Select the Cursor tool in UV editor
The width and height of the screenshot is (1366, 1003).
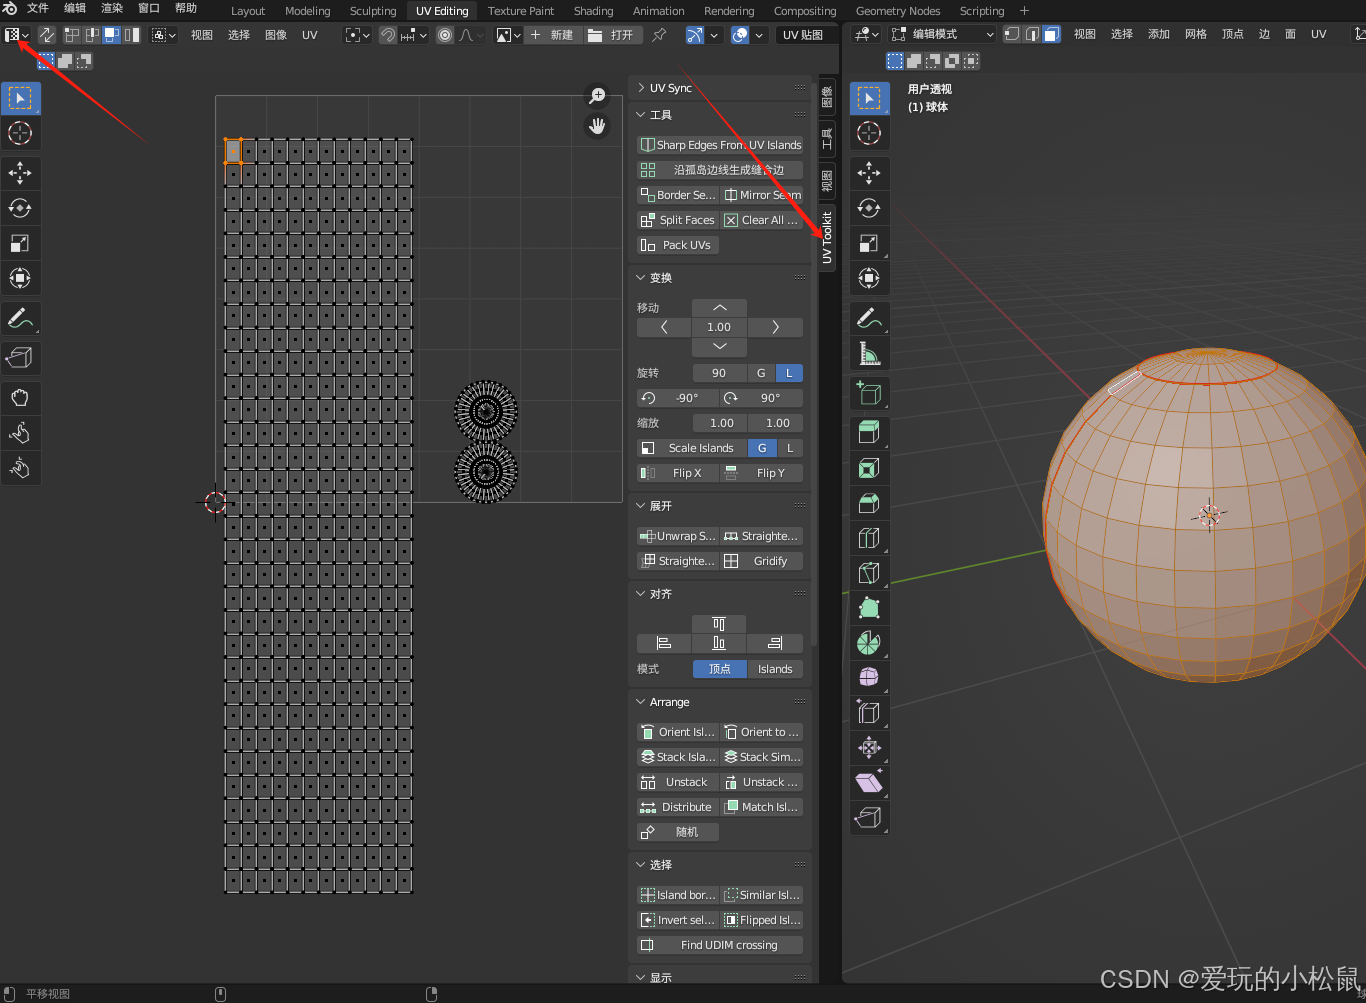click(x=20, y=133)
